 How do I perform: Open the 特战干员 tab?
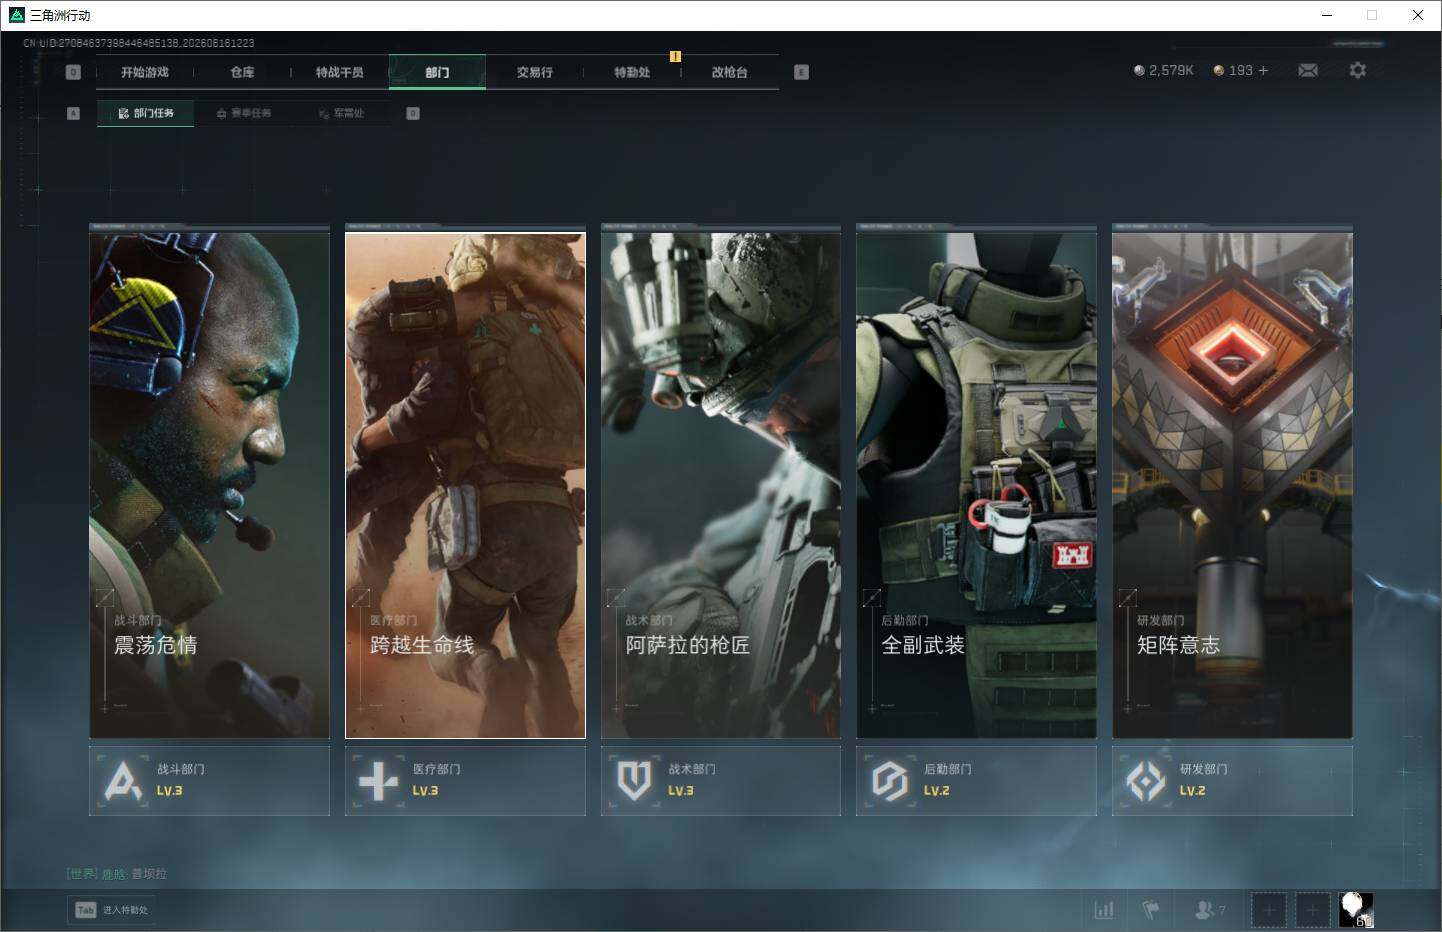pos(340,72)
